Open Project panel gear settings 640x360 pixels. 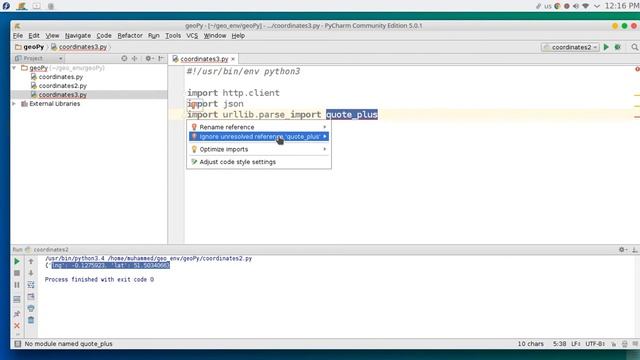pyautogui.click(x=149, y=58)
